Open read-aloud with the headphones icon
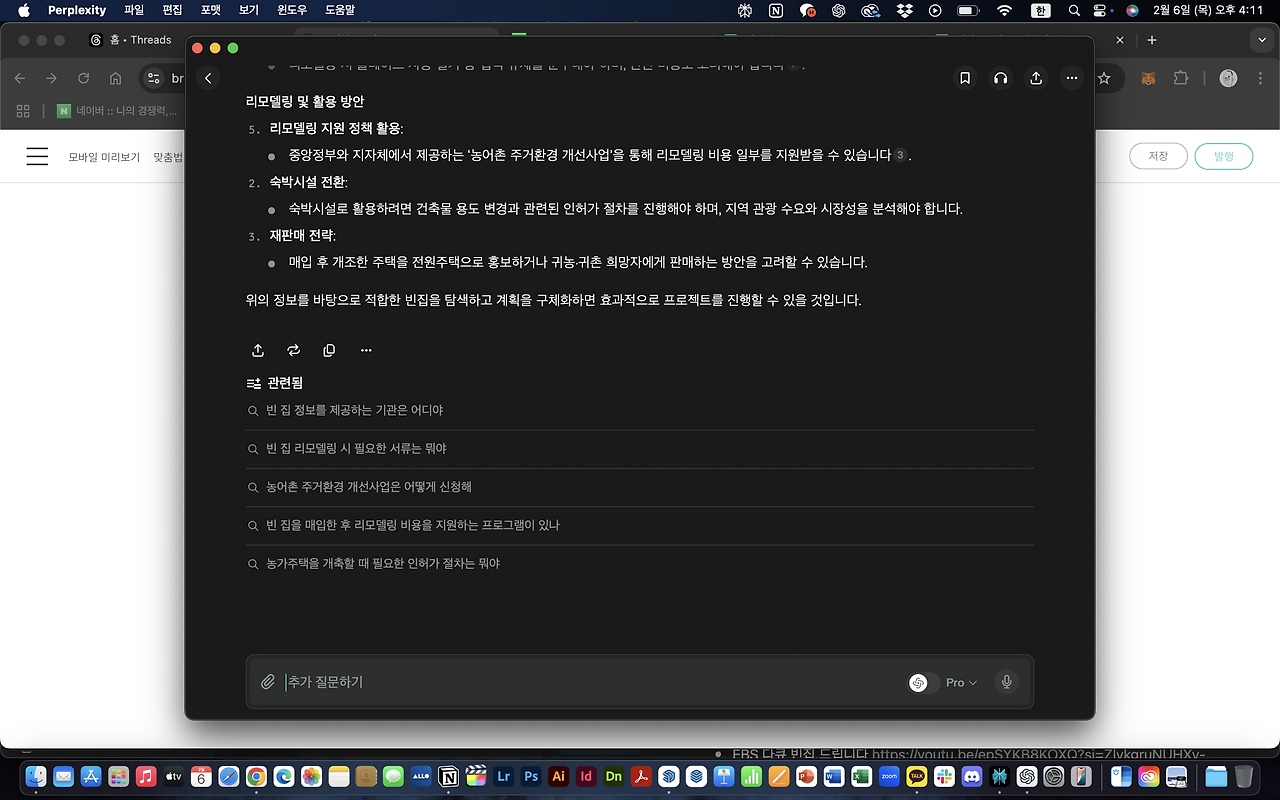The image size is (1280, 800). pos(999,78)
